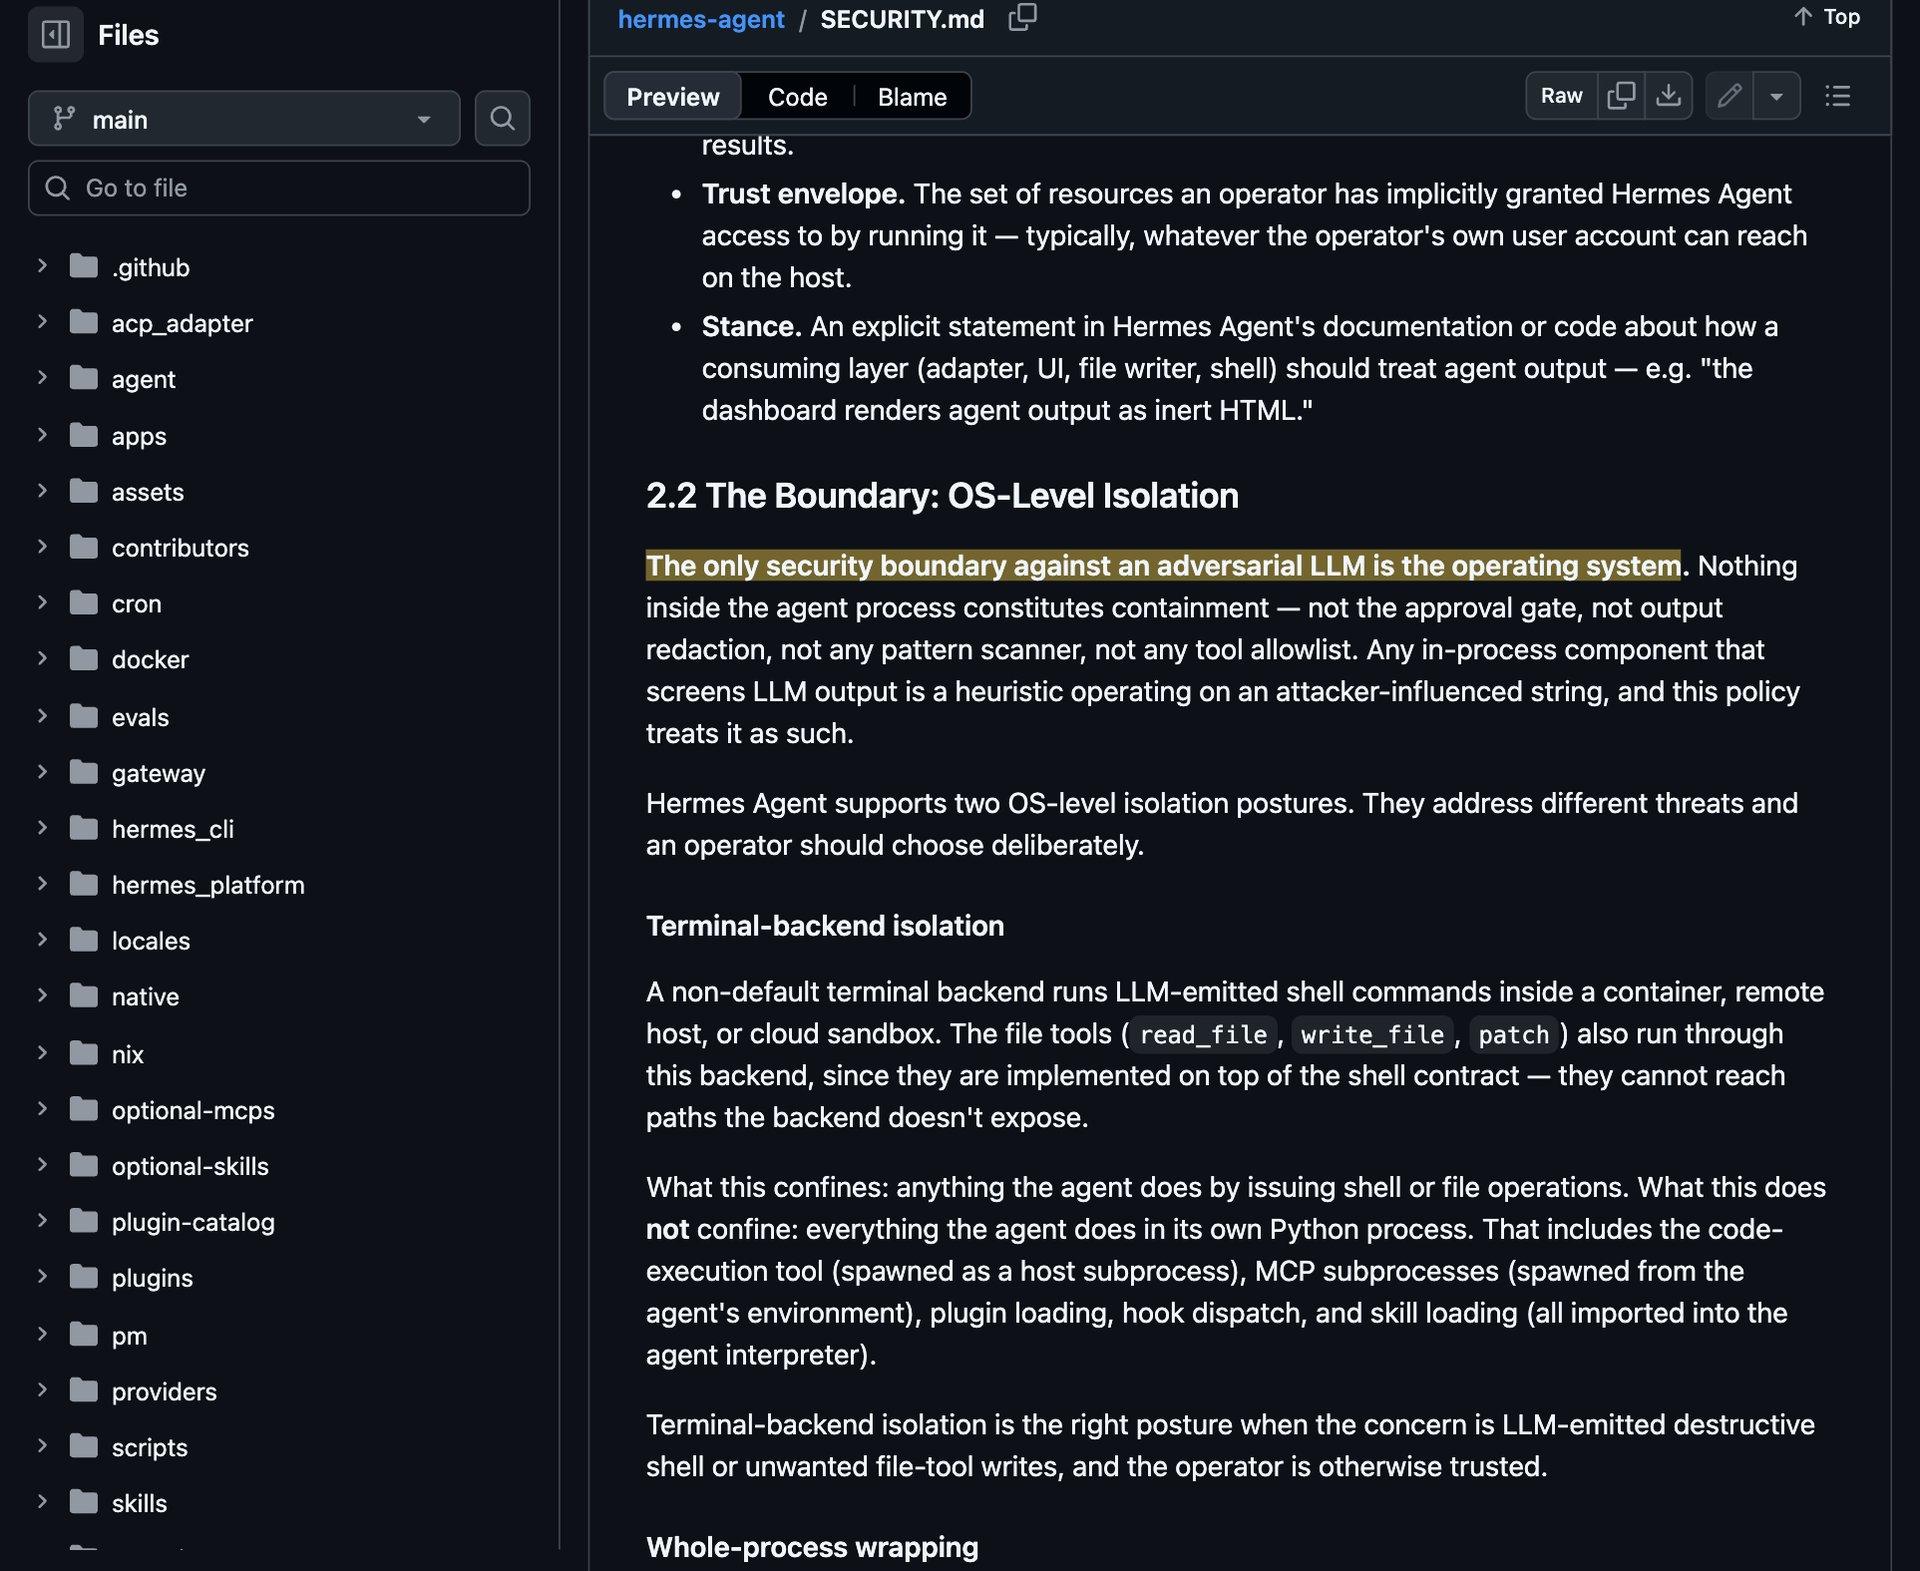Jump to Top of file
The height and width of the screenshot is (1571, 1920).
click(1827, 17)
